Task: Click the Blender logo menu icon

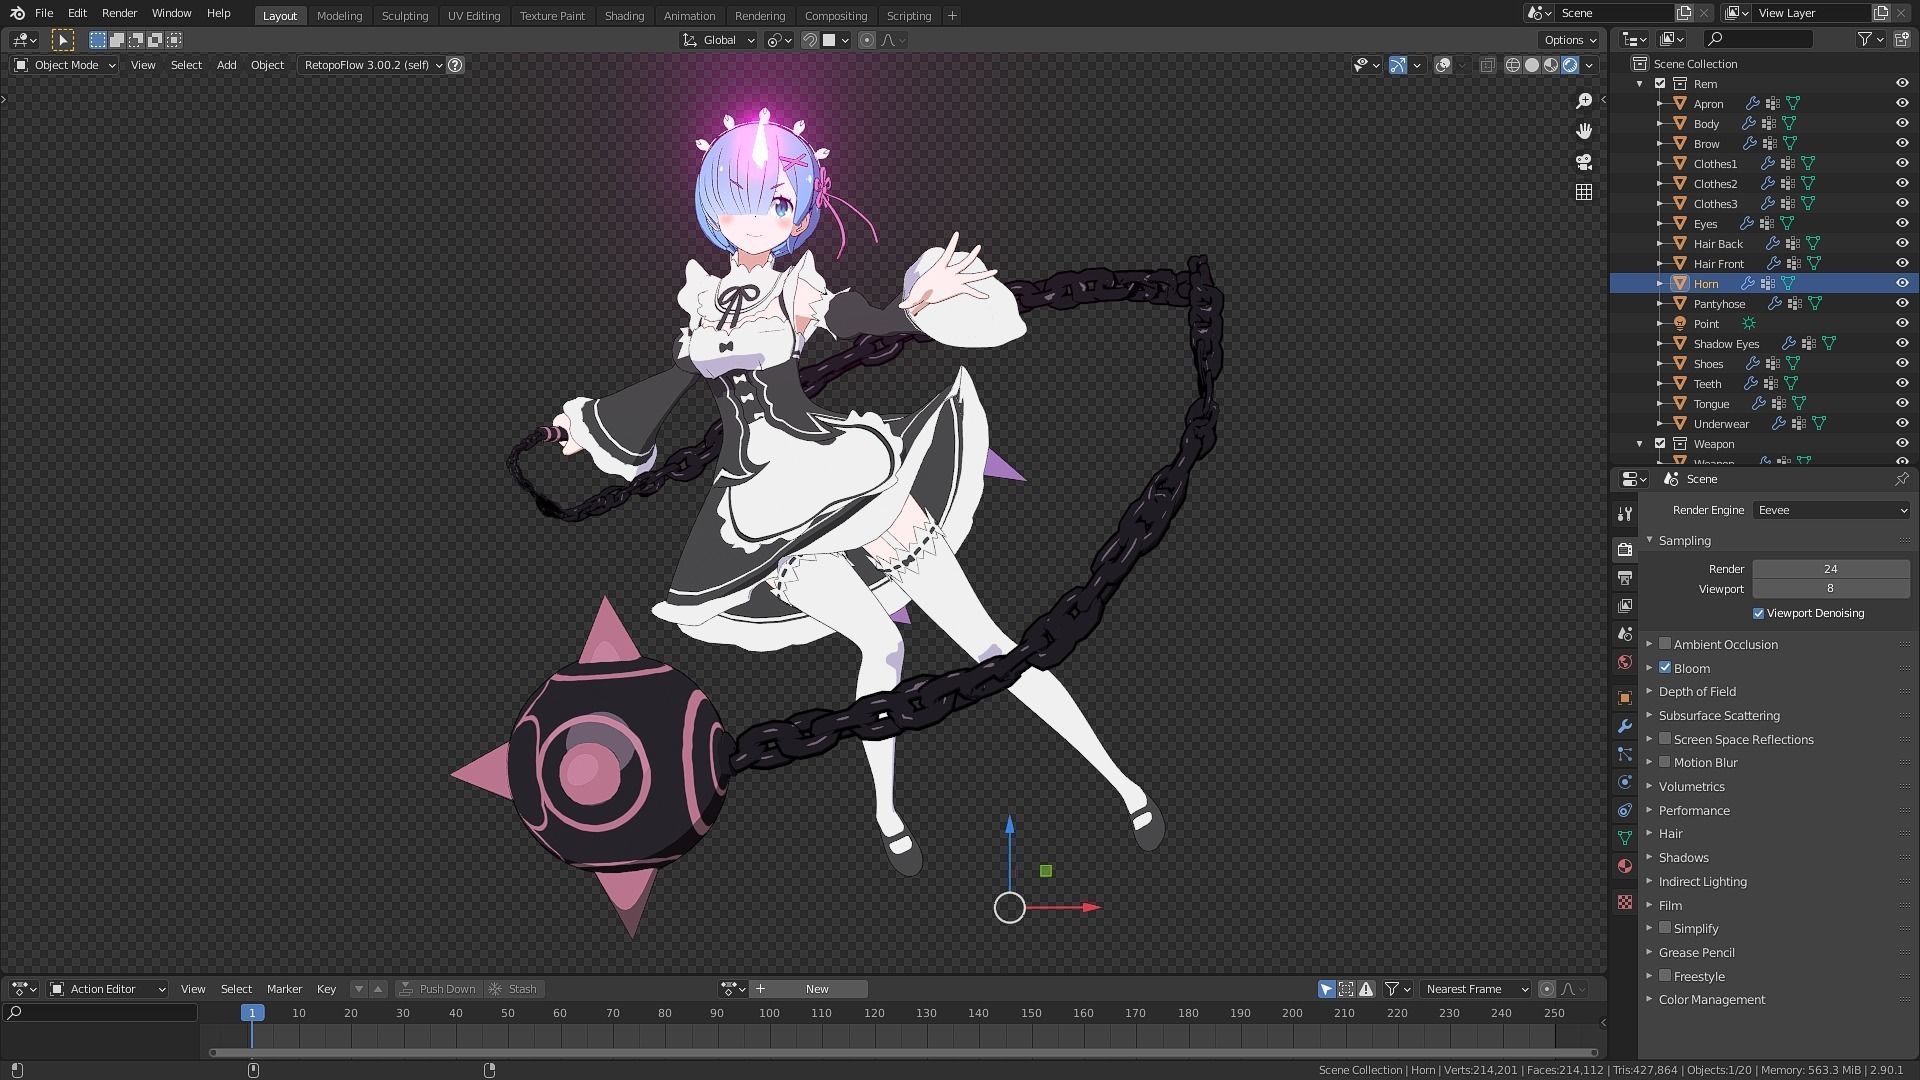Action: pyautogui.click(x=17, y=14)
